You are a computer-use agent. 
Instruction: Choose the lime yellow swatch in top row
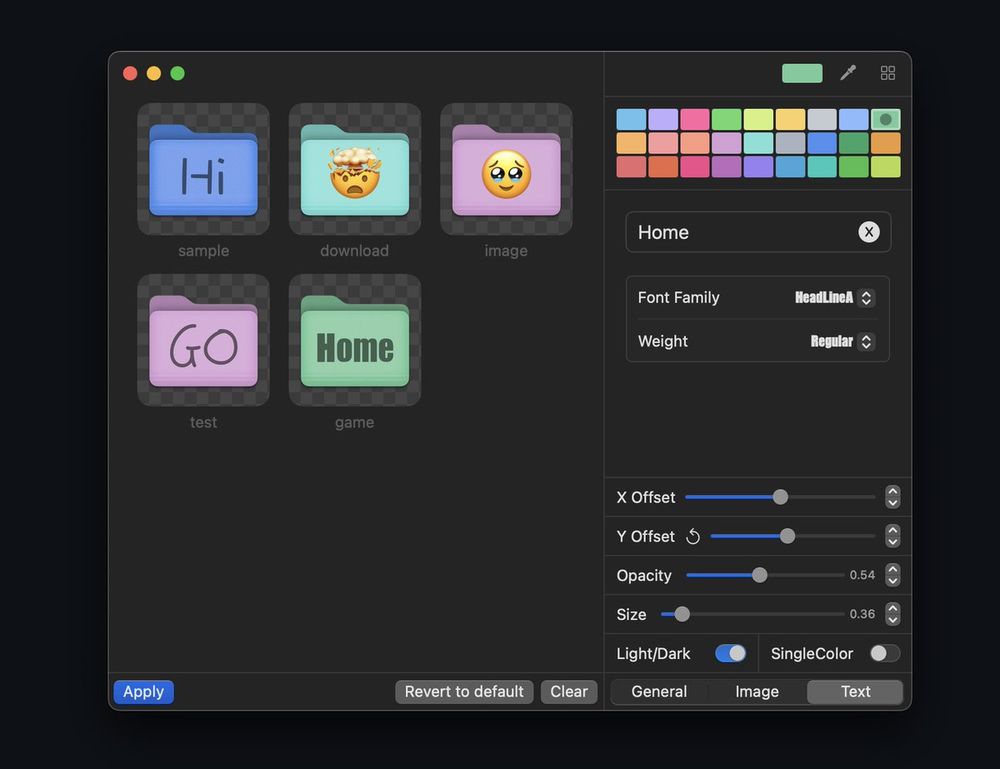click(758, 119)
